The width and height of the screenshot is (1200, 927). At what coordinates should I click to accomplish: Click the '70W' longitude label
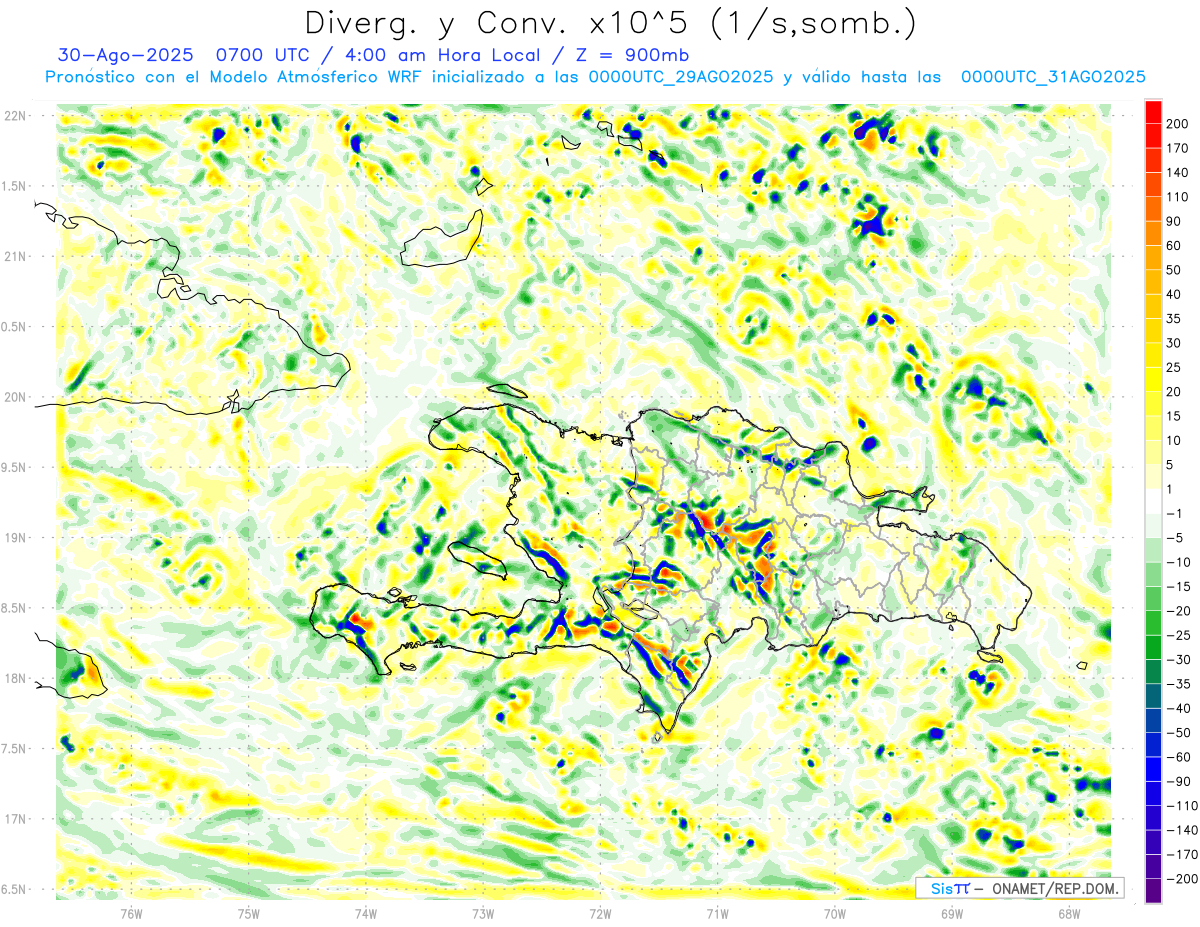(835, 913)
